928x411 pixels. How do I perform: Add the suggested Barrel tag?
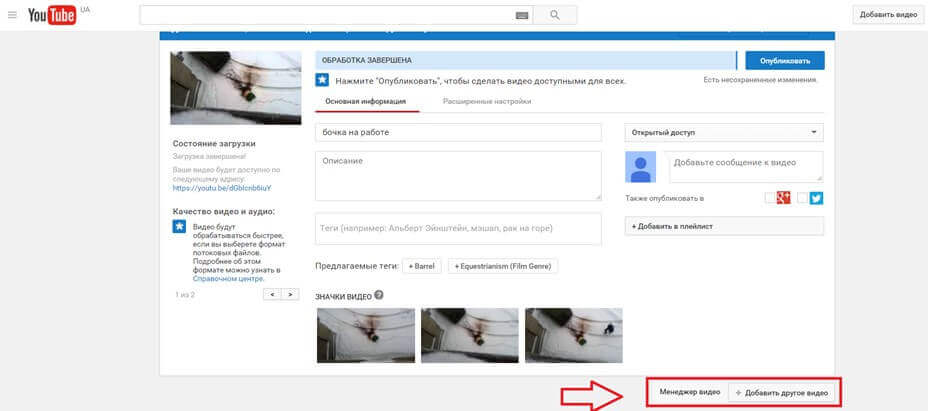tap(419, 266)
